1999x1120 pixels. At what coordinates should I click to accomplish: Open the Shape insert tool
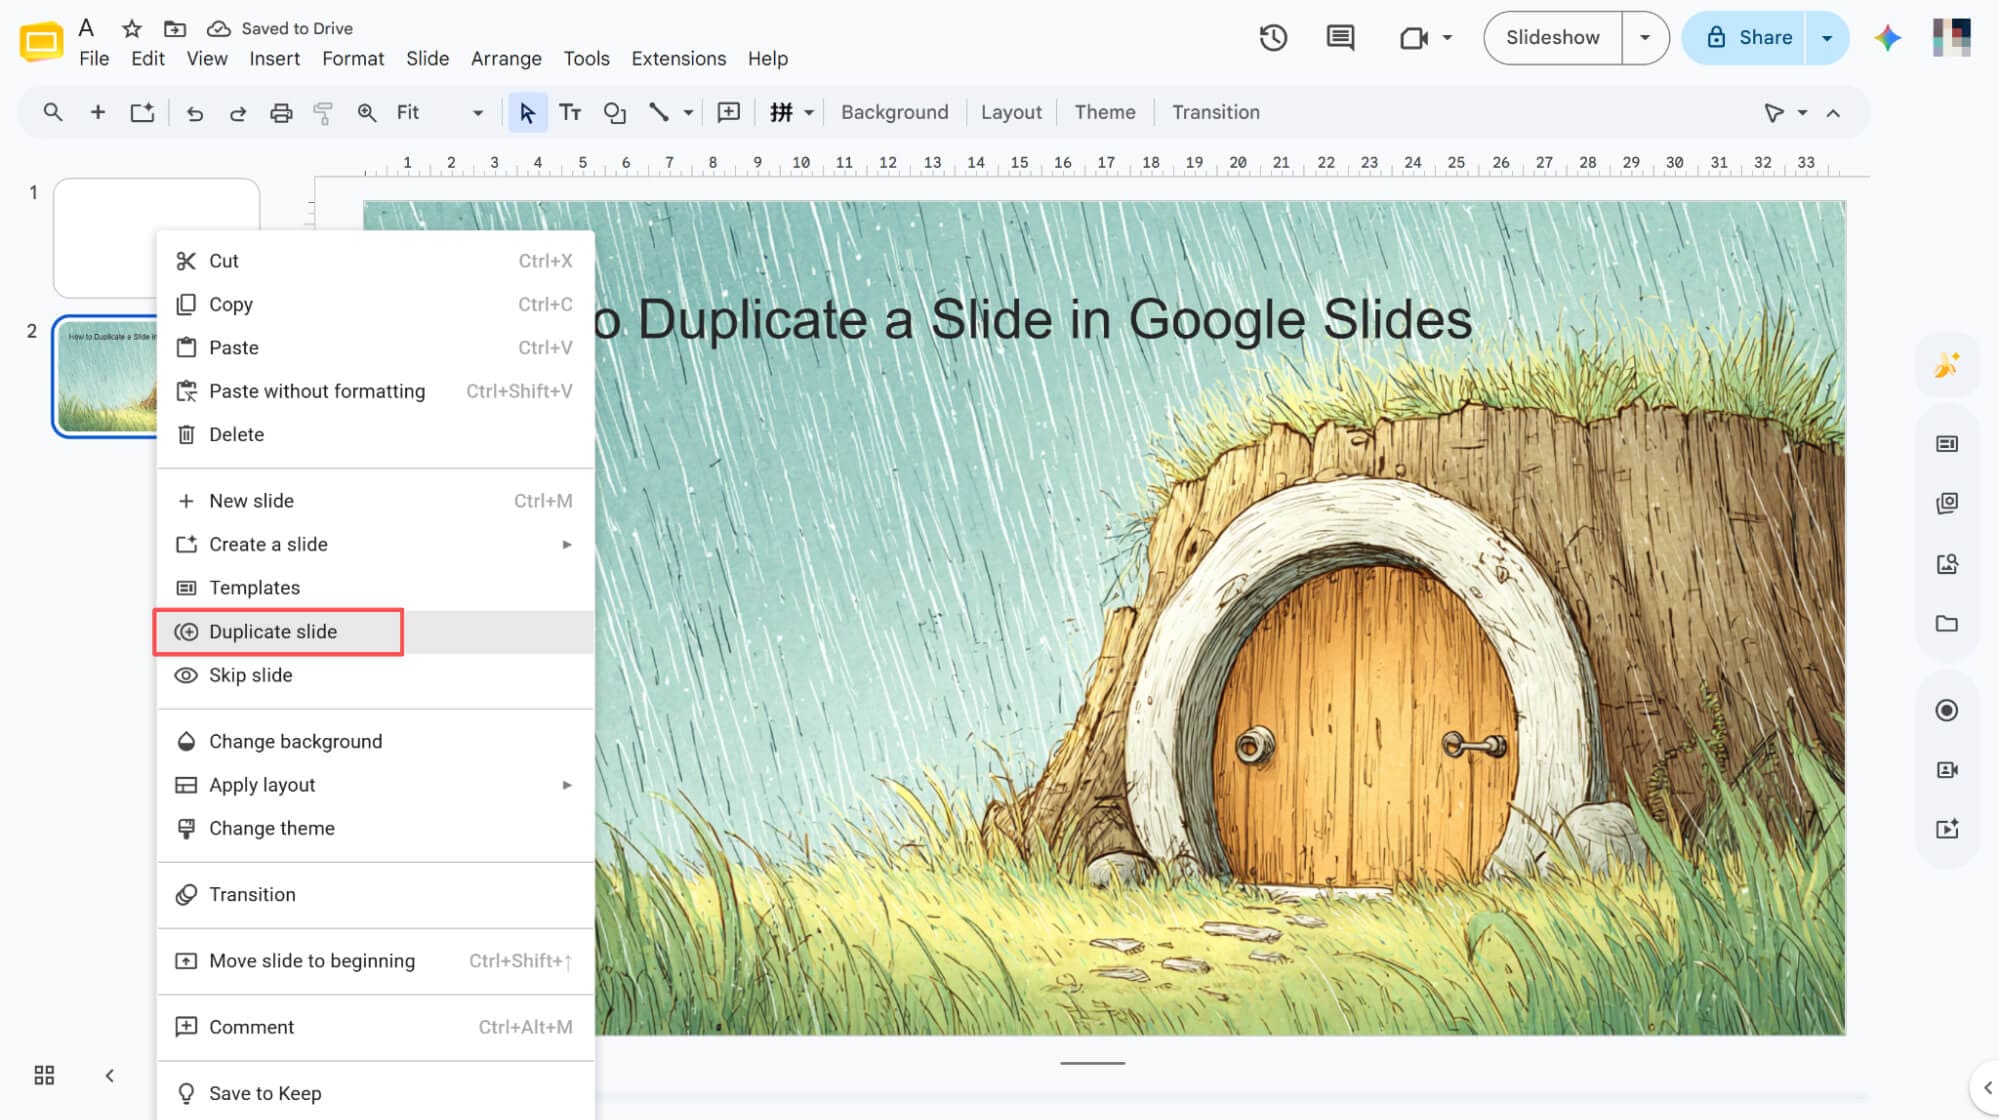pyautogui.click(x=614, y=113)
